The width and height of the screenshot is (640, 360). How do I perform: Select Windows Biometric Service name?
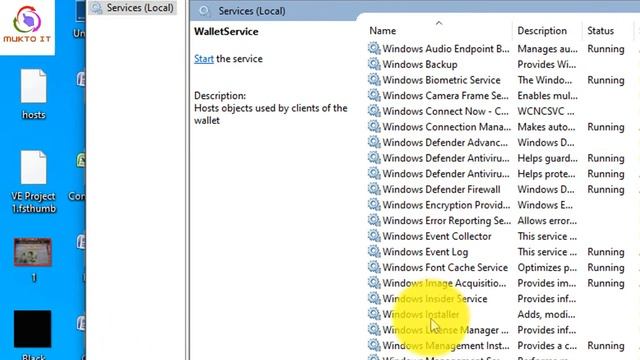pyautogui.click(x=441, y=80)
